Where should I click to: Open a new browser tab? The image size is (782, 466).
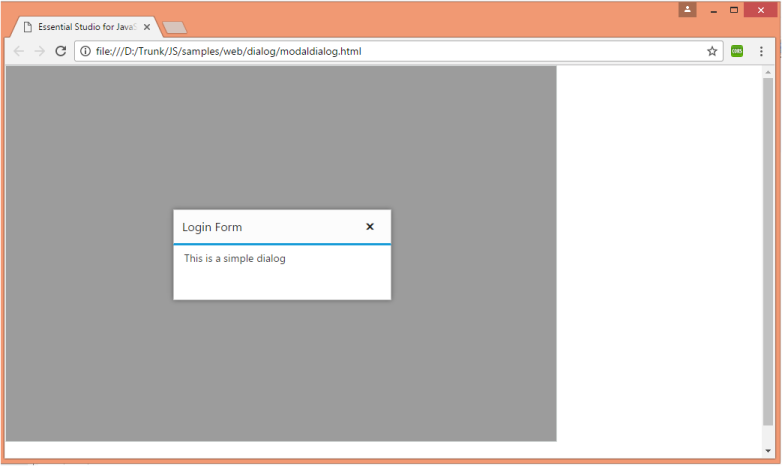pos(175,27)
